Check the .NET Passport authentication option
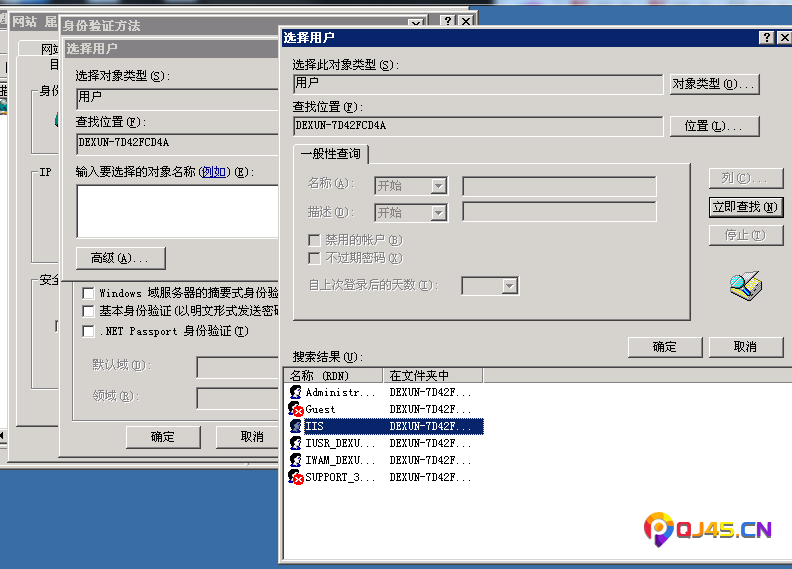 (x=88, y=331)
